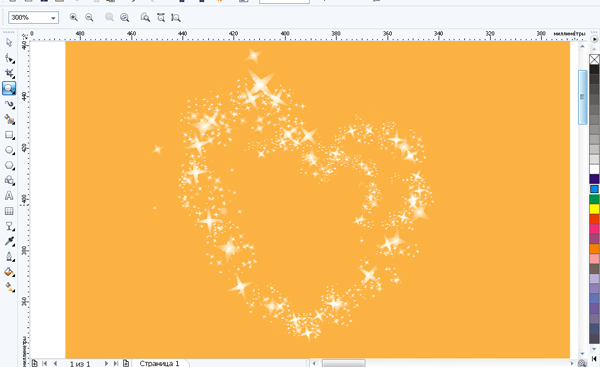Select the 'Страница 1' page tab
Viewport: 600px width, 367px height.
pos(159,363)
